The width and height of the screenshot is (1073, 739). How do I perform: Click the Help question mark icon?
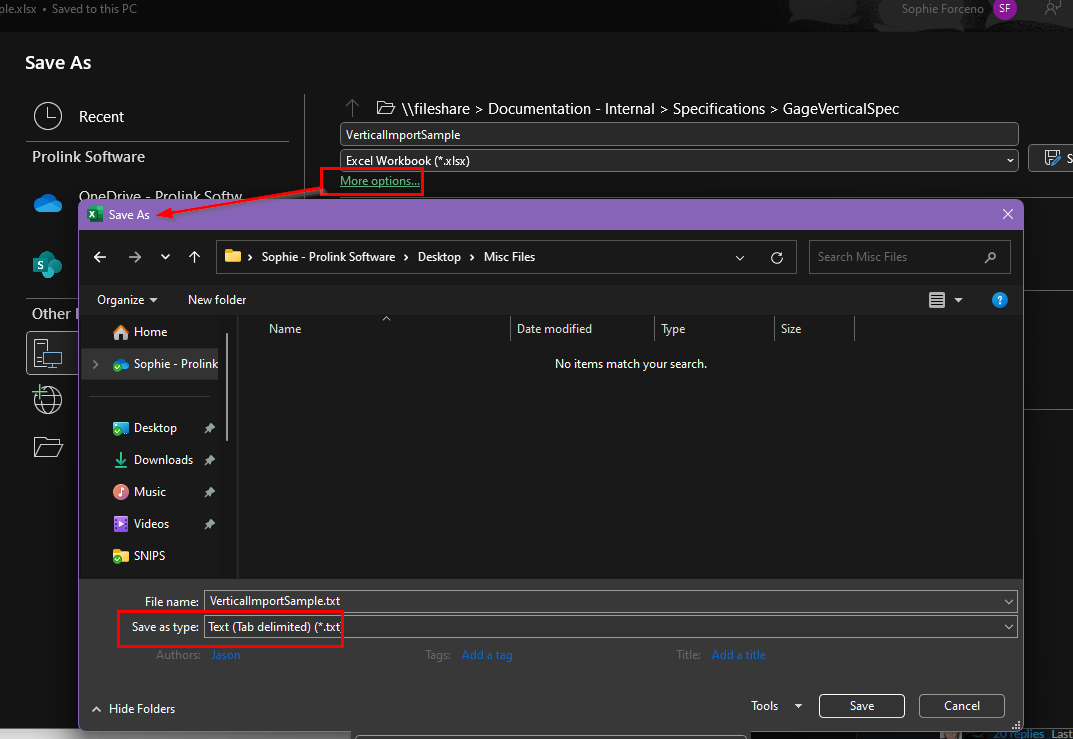tap(999, 299)
